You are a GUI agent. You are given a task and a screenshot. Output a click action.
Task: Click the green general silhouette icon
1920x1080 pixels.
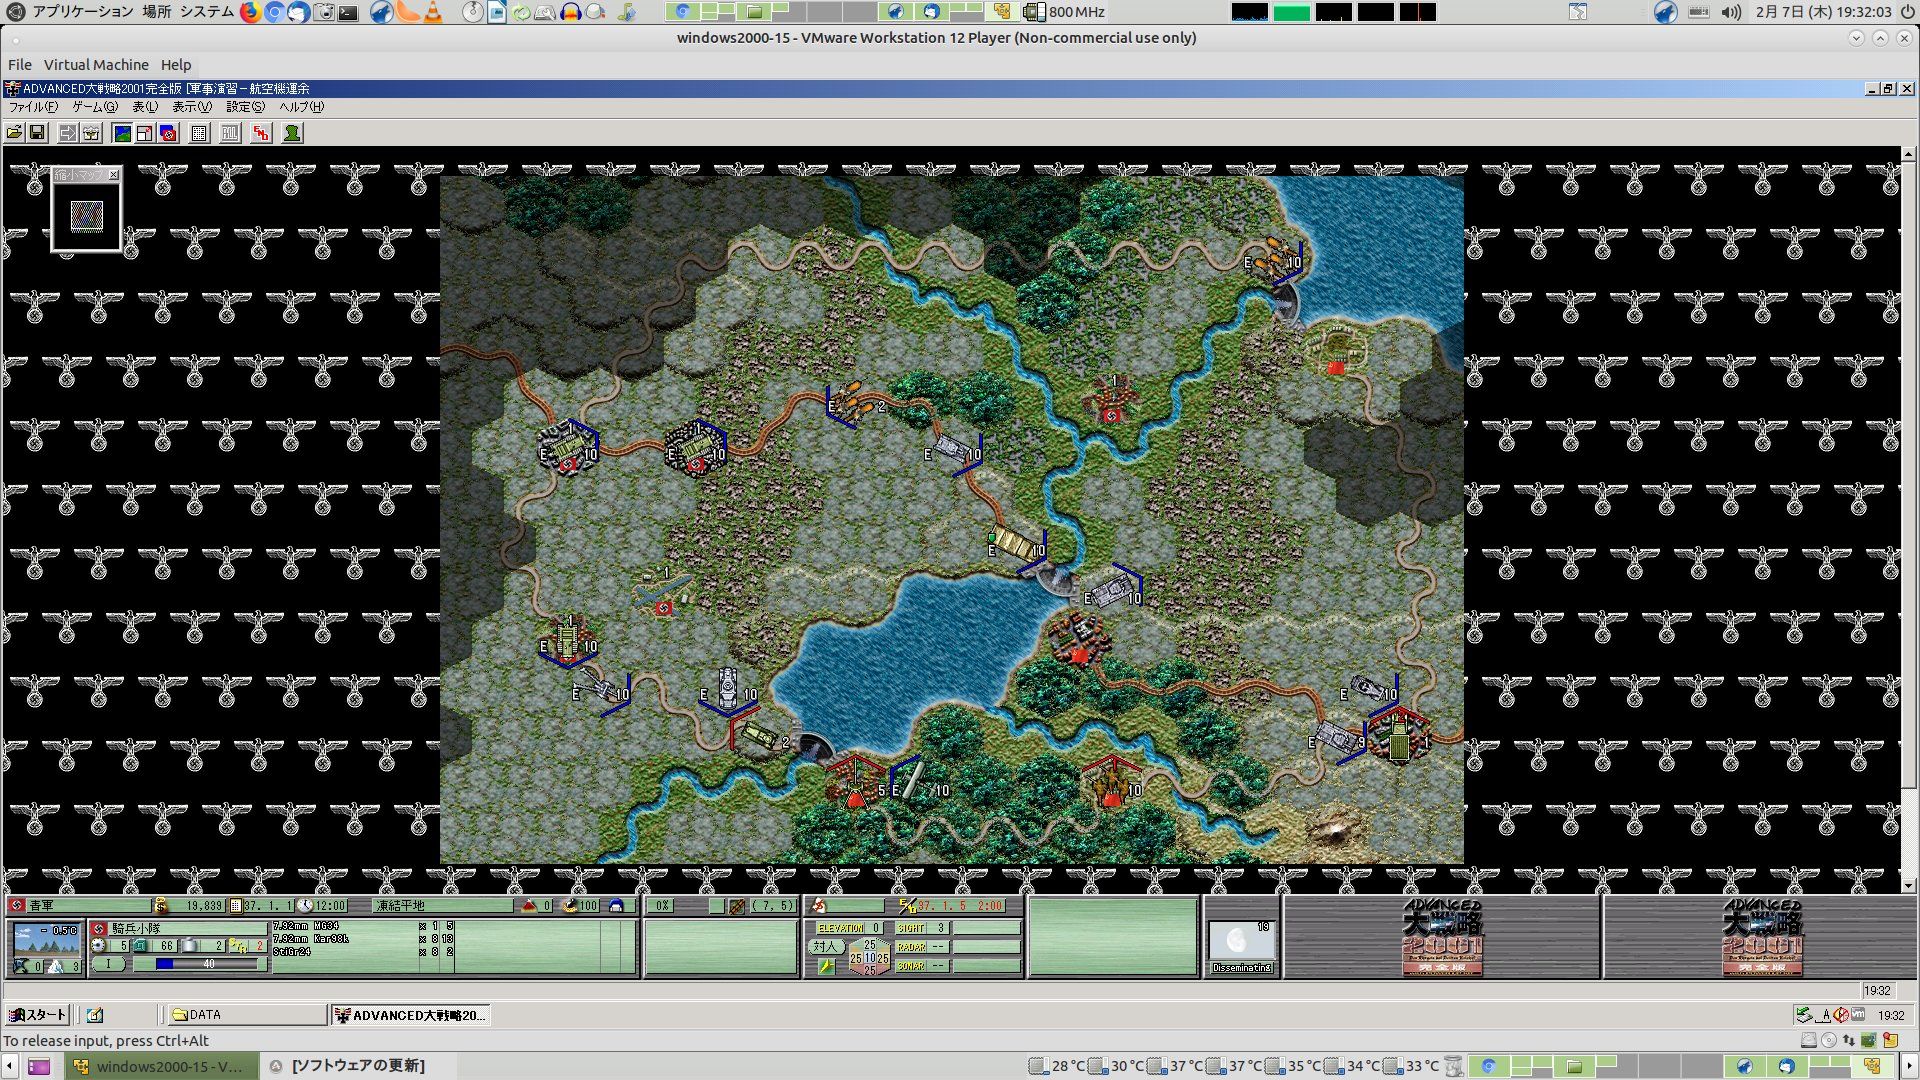[292, 133]
